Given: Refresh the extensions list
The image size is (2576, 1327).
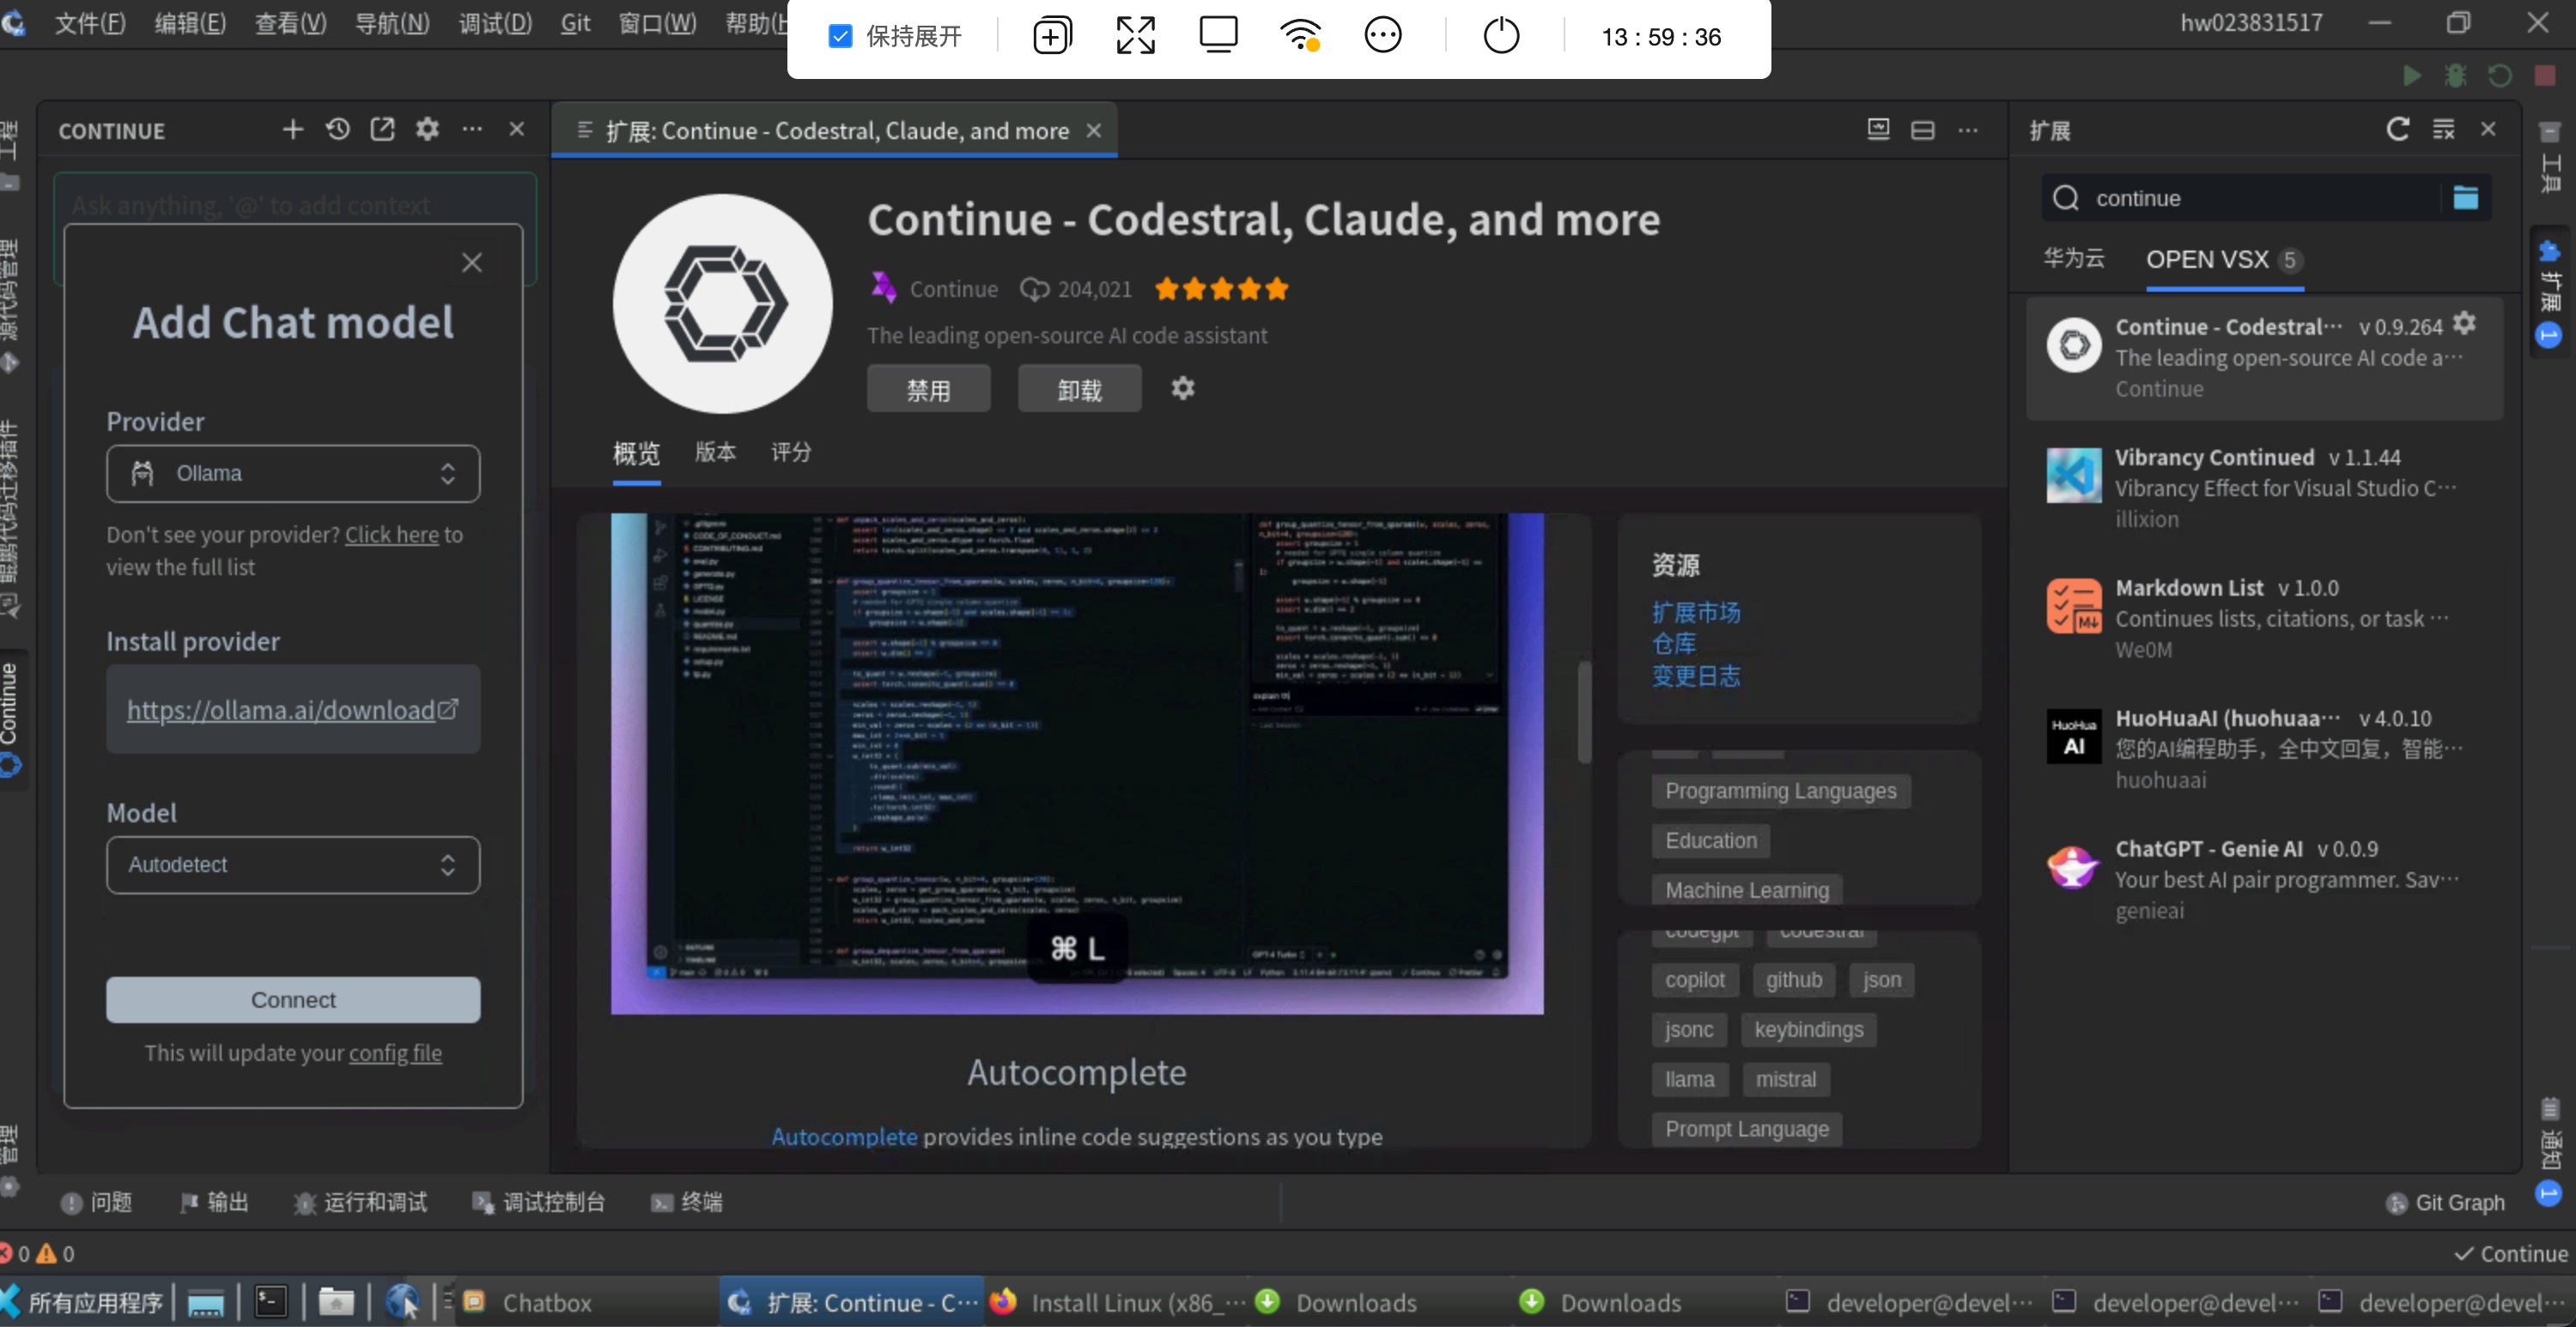Looking at the screenshot, I should [2397, 129].
